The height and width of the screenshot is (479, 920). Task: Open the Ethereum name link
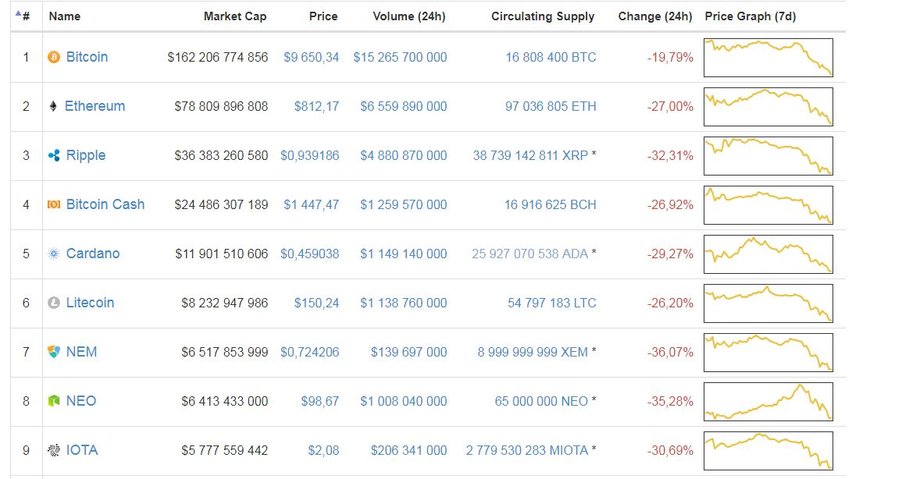[x=94, y=106]
